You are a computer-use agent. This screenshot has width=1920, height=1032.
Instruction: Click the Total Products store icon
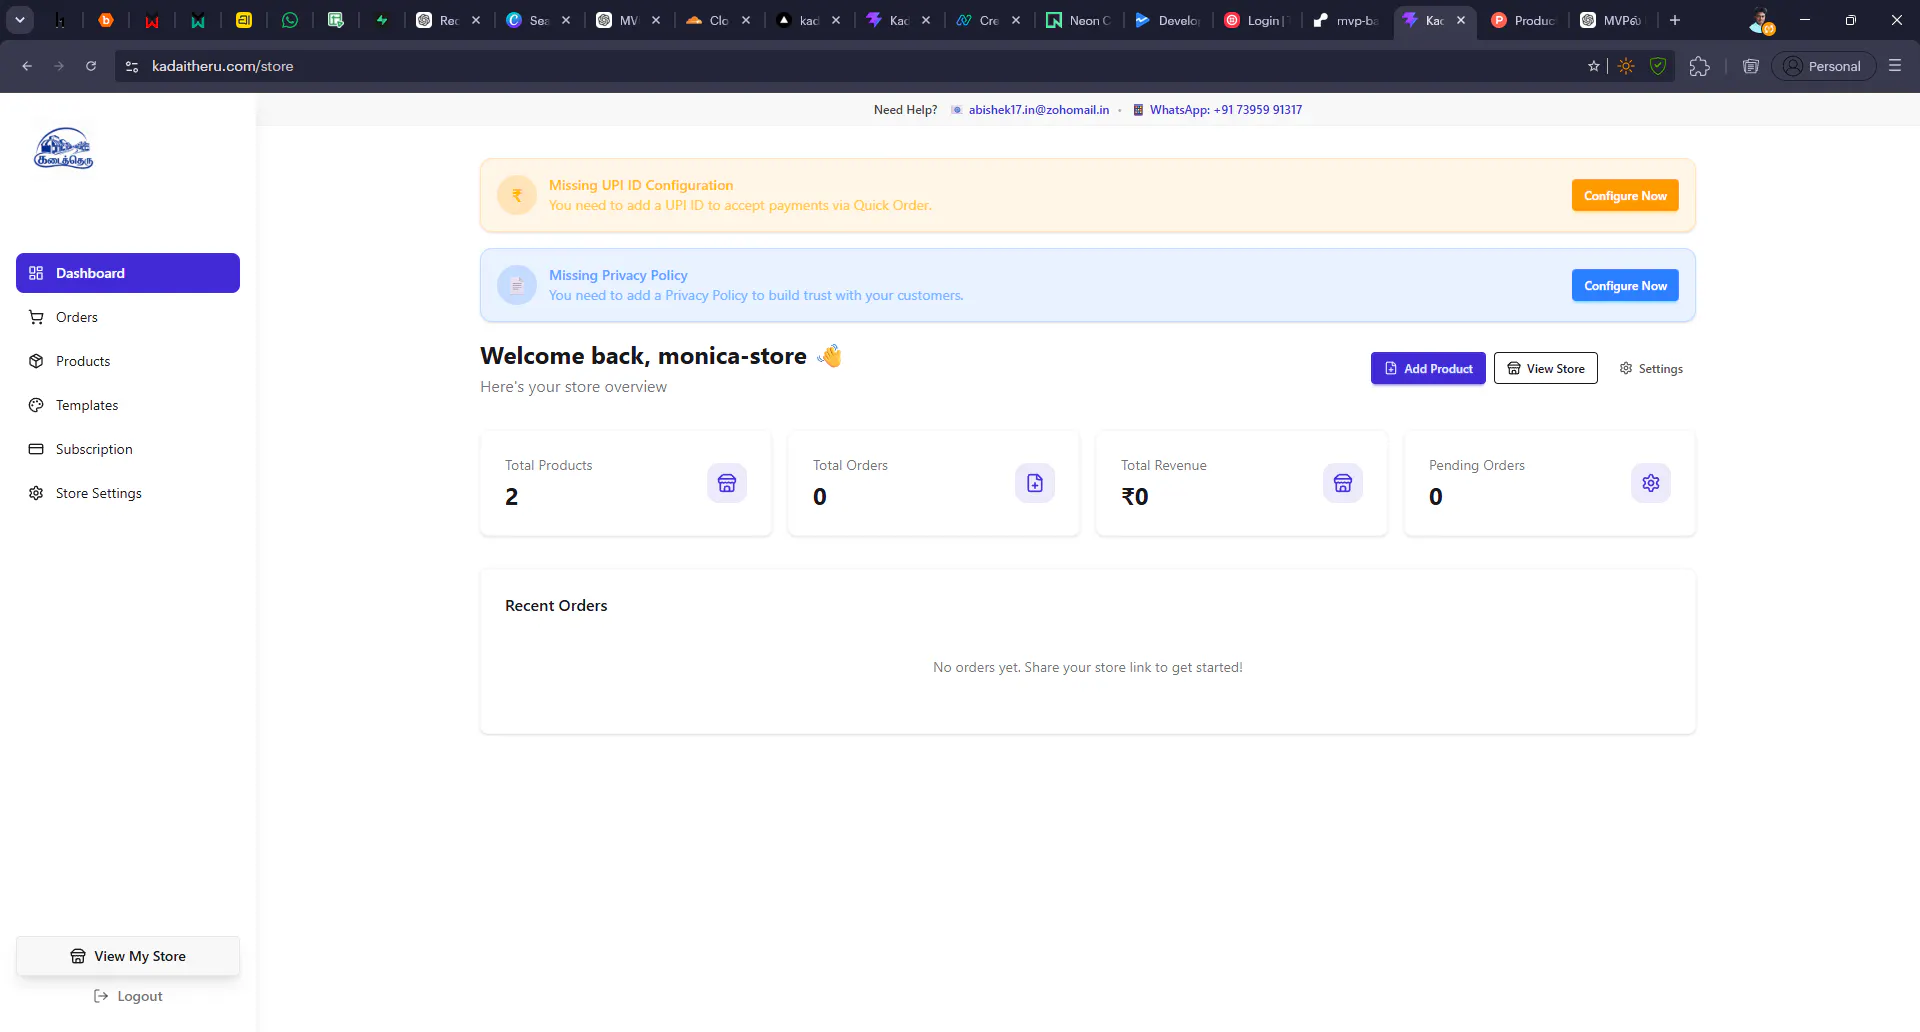pyautogui.click(x=727, y=483)
